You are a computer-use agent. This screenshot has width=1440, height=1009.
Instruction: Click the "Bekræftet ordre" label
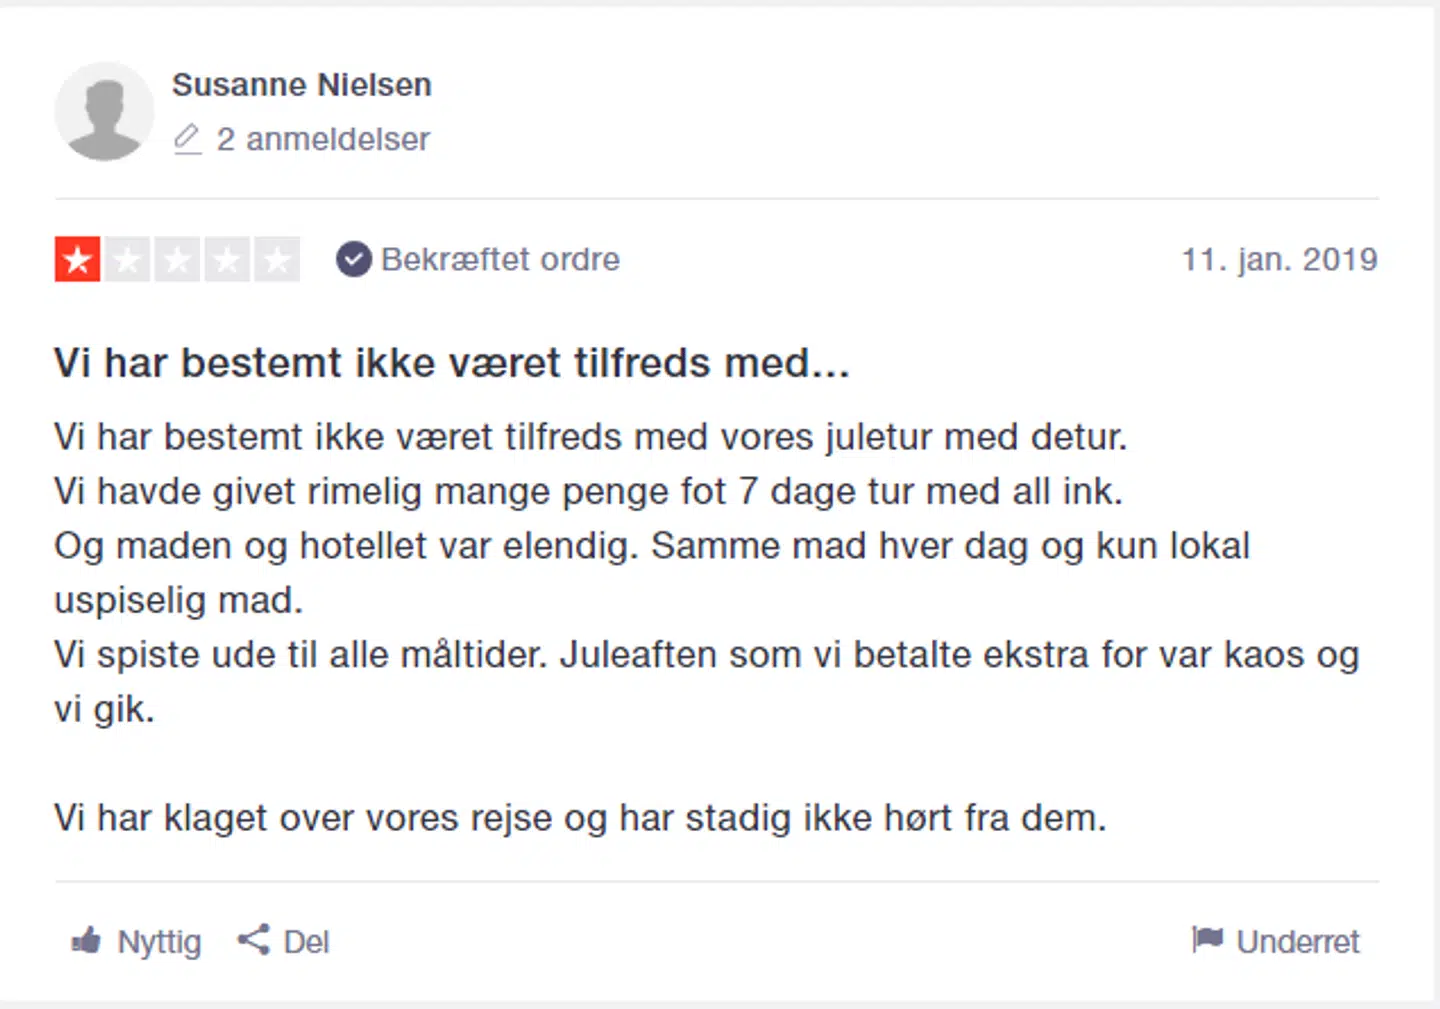tap(500, 260)
